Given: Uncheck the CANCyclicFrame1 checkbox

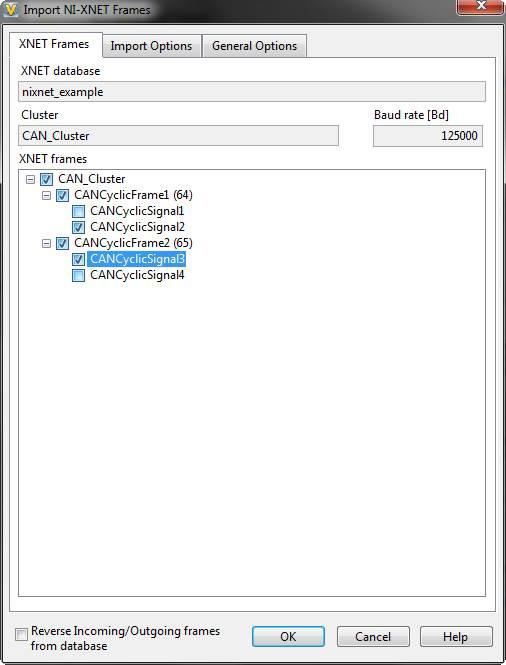Looking at the screenshot, I should pos(62,196).
